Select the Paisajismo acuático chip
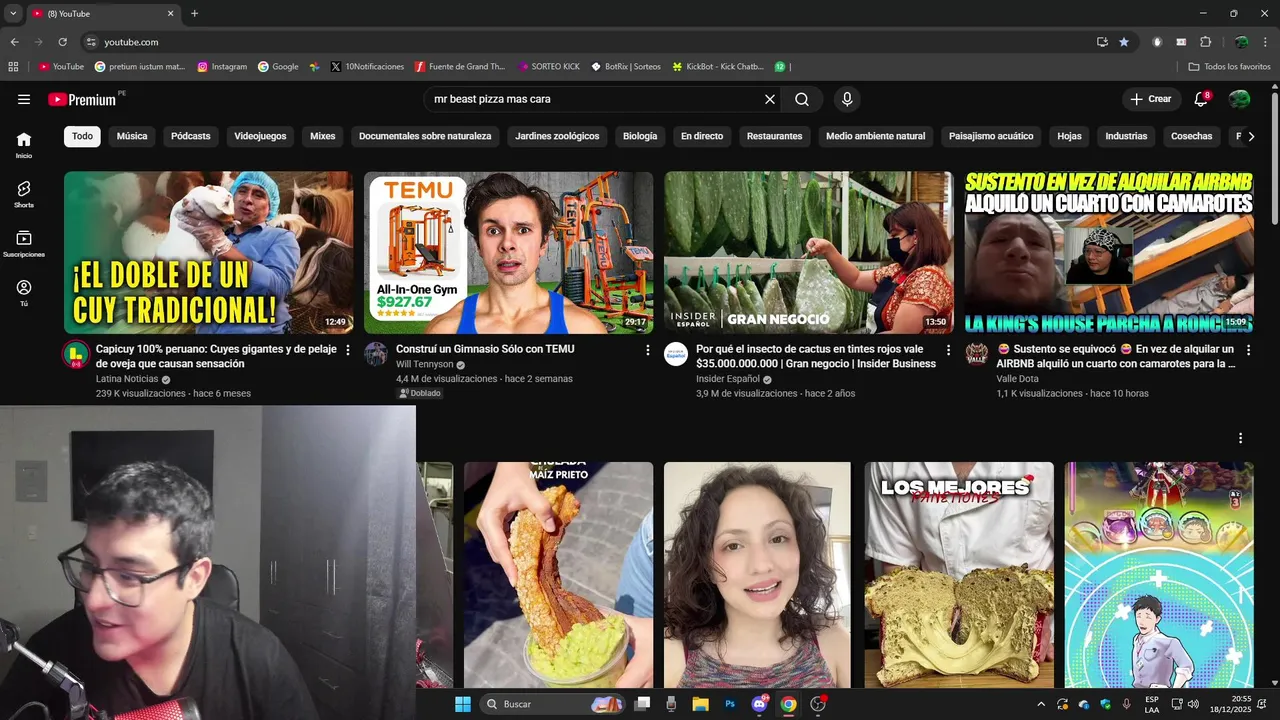The width and height of the screenshot is (1280, 720). point(991,136)
